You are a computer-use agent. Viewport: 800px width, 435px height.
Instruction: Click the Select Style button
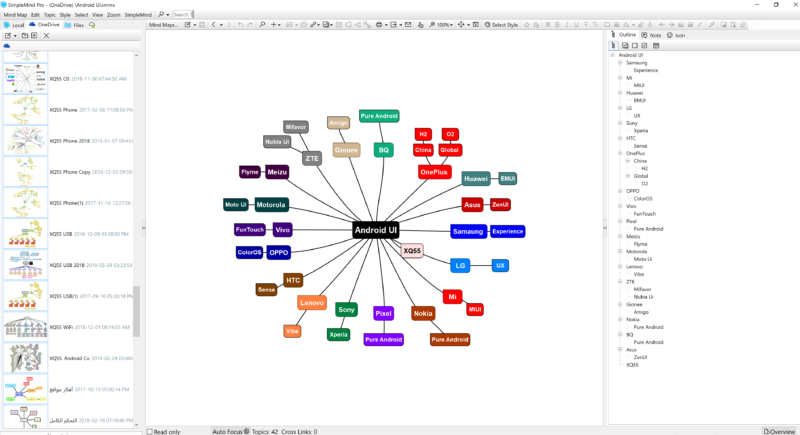click(501, 24)
